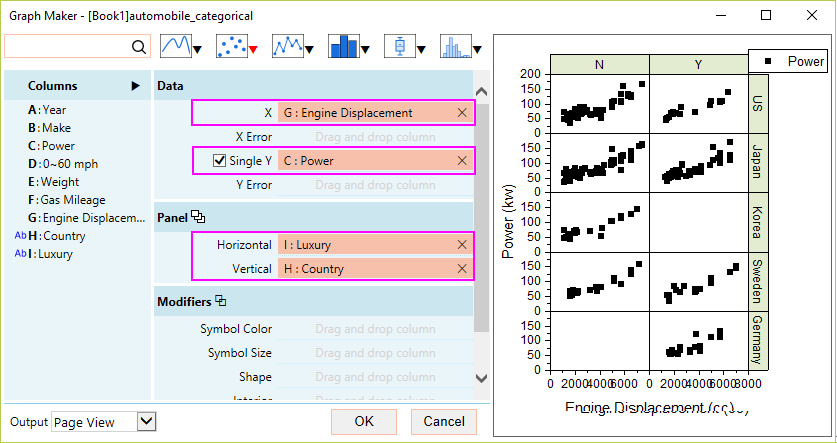Choose the scatter plot type icon

pos(232,46)
